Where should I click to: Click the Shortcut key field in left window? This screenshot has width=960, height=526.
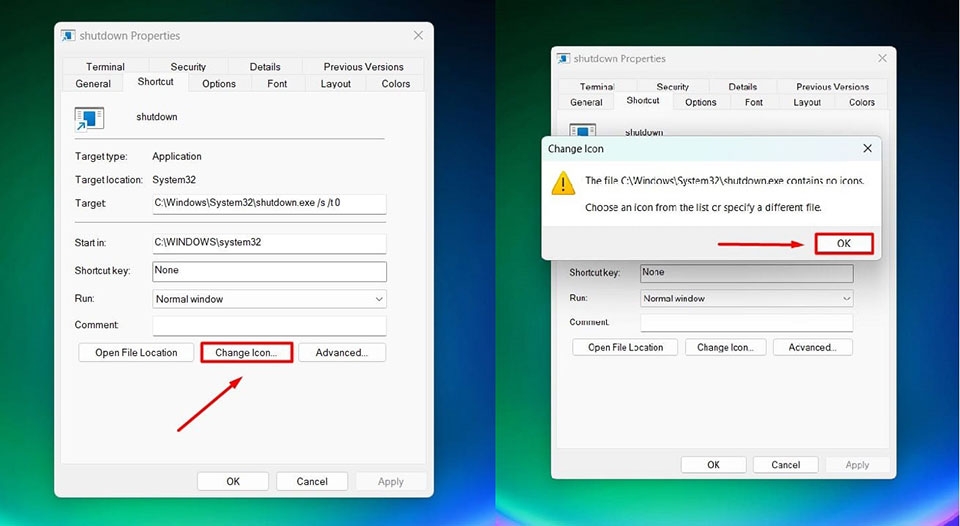269,271
